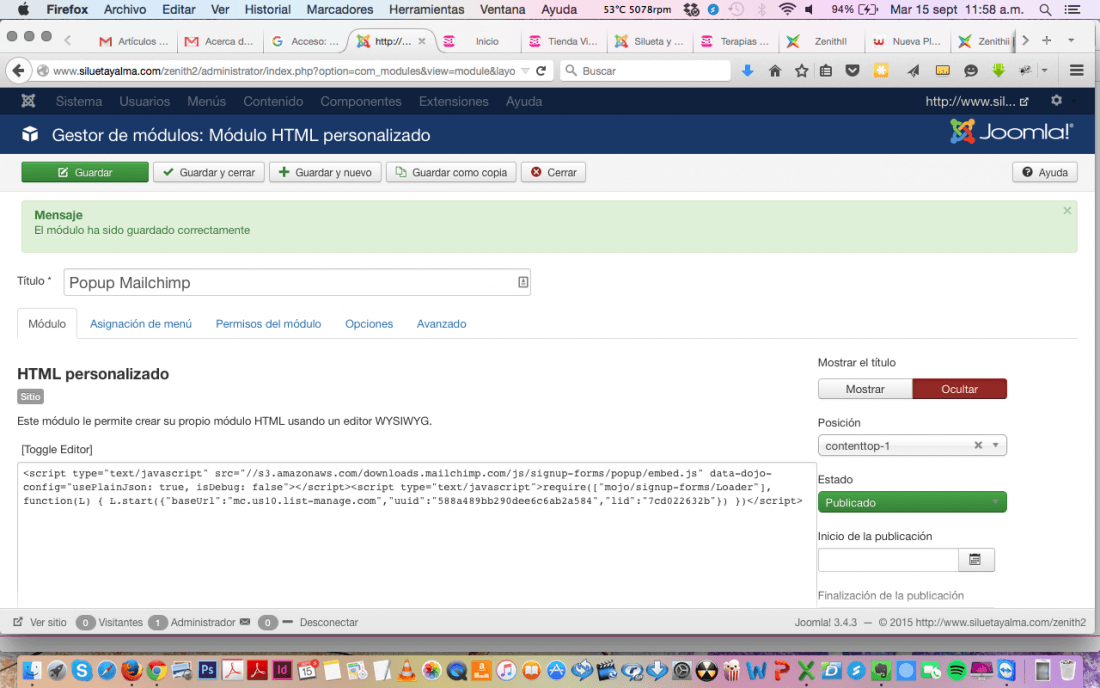This screenshot has width=1100, height=688.
Task: Click into the Título input field
Action: pos(297,282)
